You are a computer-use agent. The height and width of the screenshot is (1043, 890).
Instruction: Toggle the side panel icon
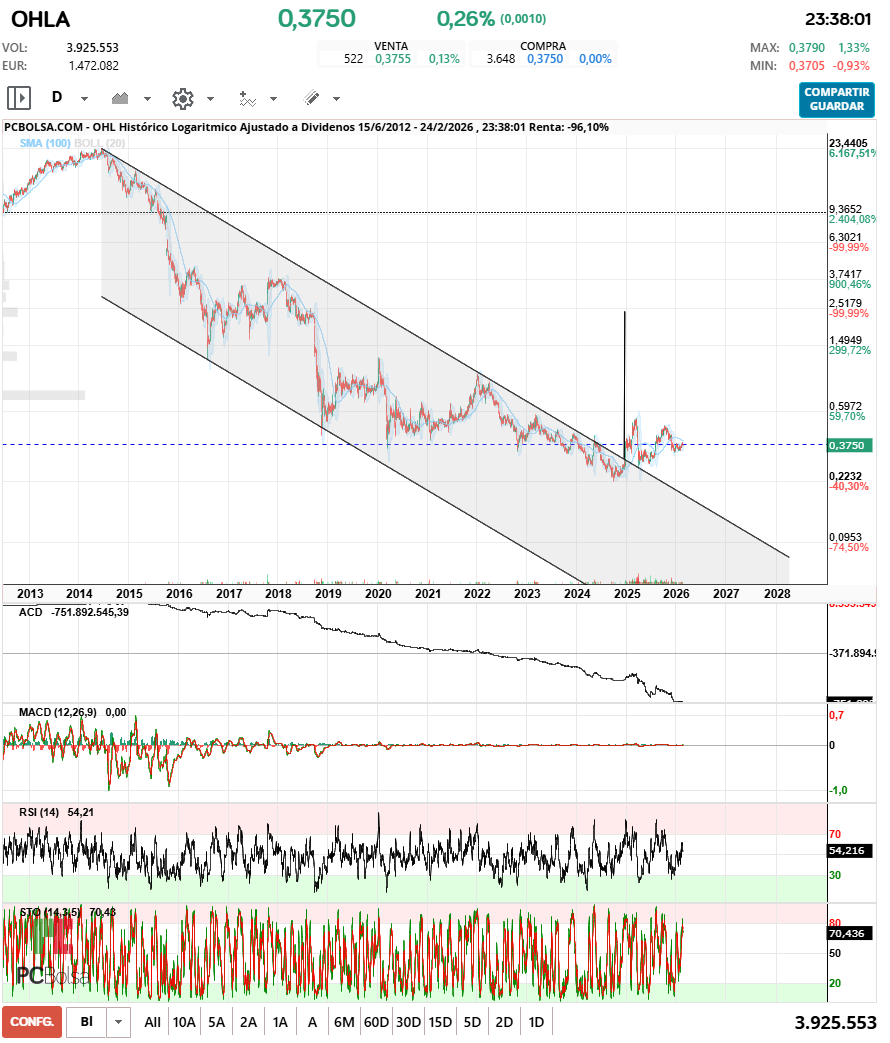19,98
